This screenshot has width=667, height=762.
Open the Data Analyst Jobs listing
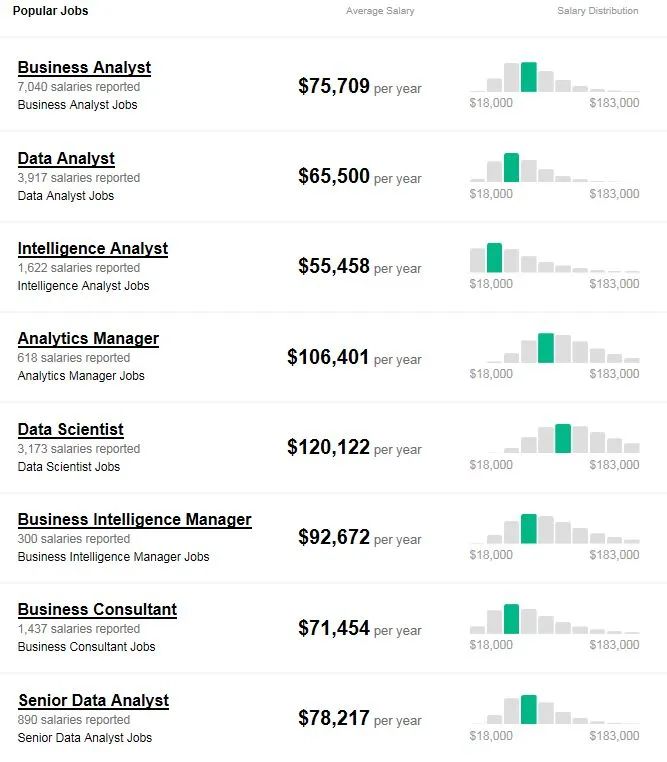(66, 196)
